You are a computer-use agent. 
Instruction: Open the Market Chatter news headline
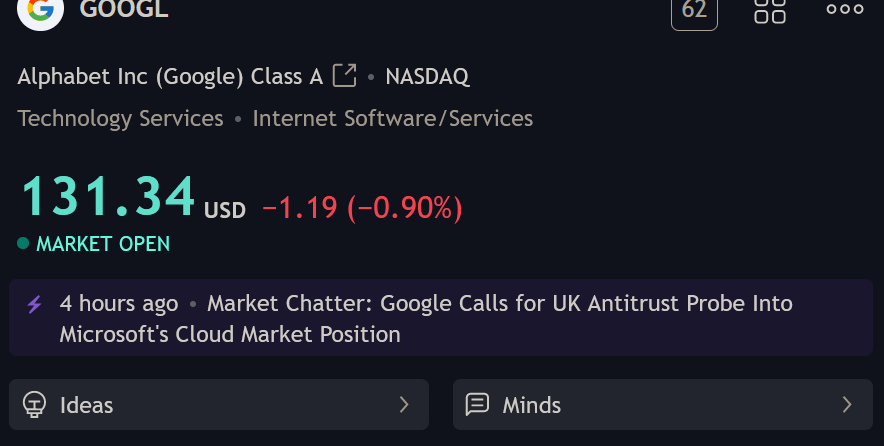[x=426, y=319]
